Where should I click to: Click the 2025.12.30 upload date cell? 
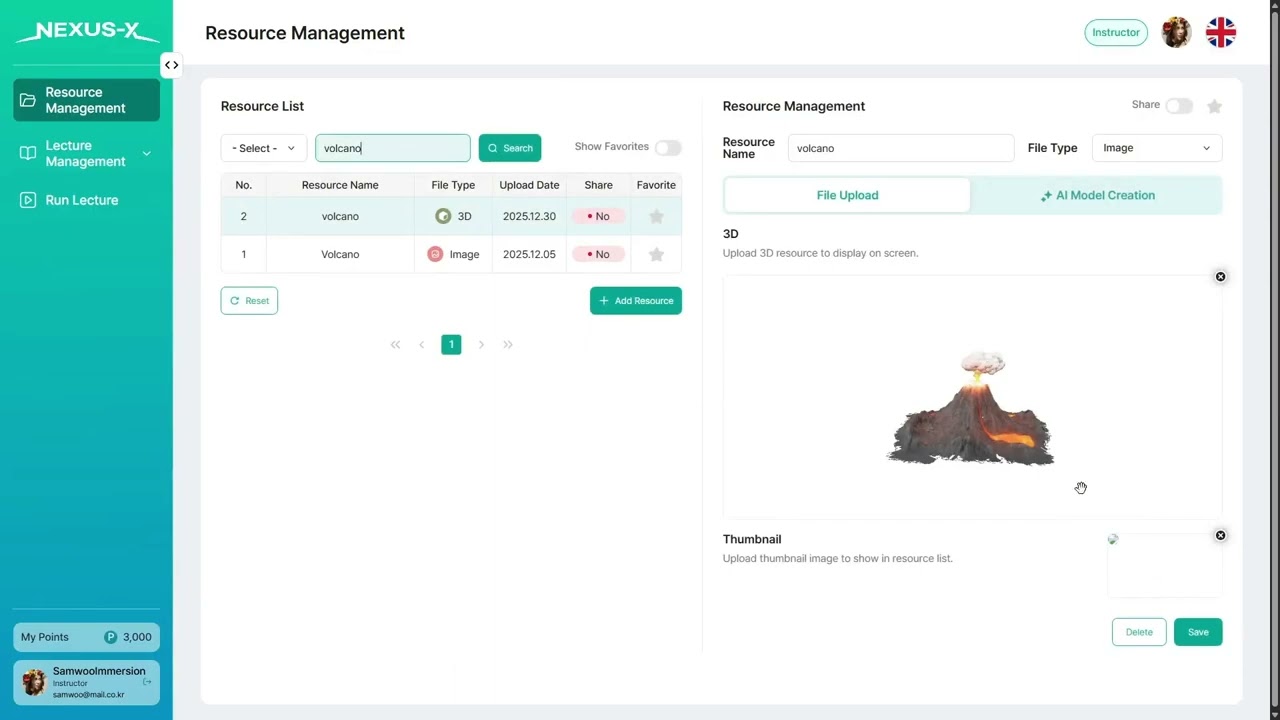[529, 216]
